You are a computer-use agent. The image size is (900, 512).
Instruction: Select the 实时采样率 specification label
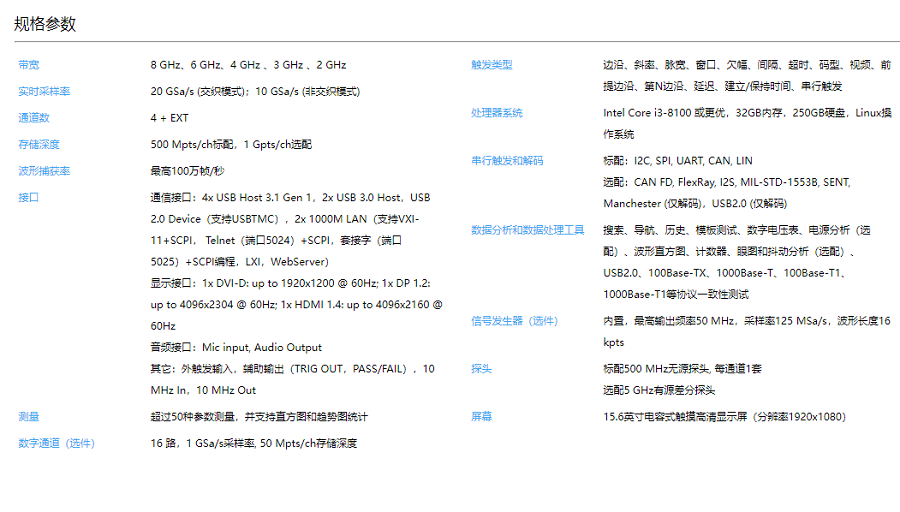[x=44, y=91]
